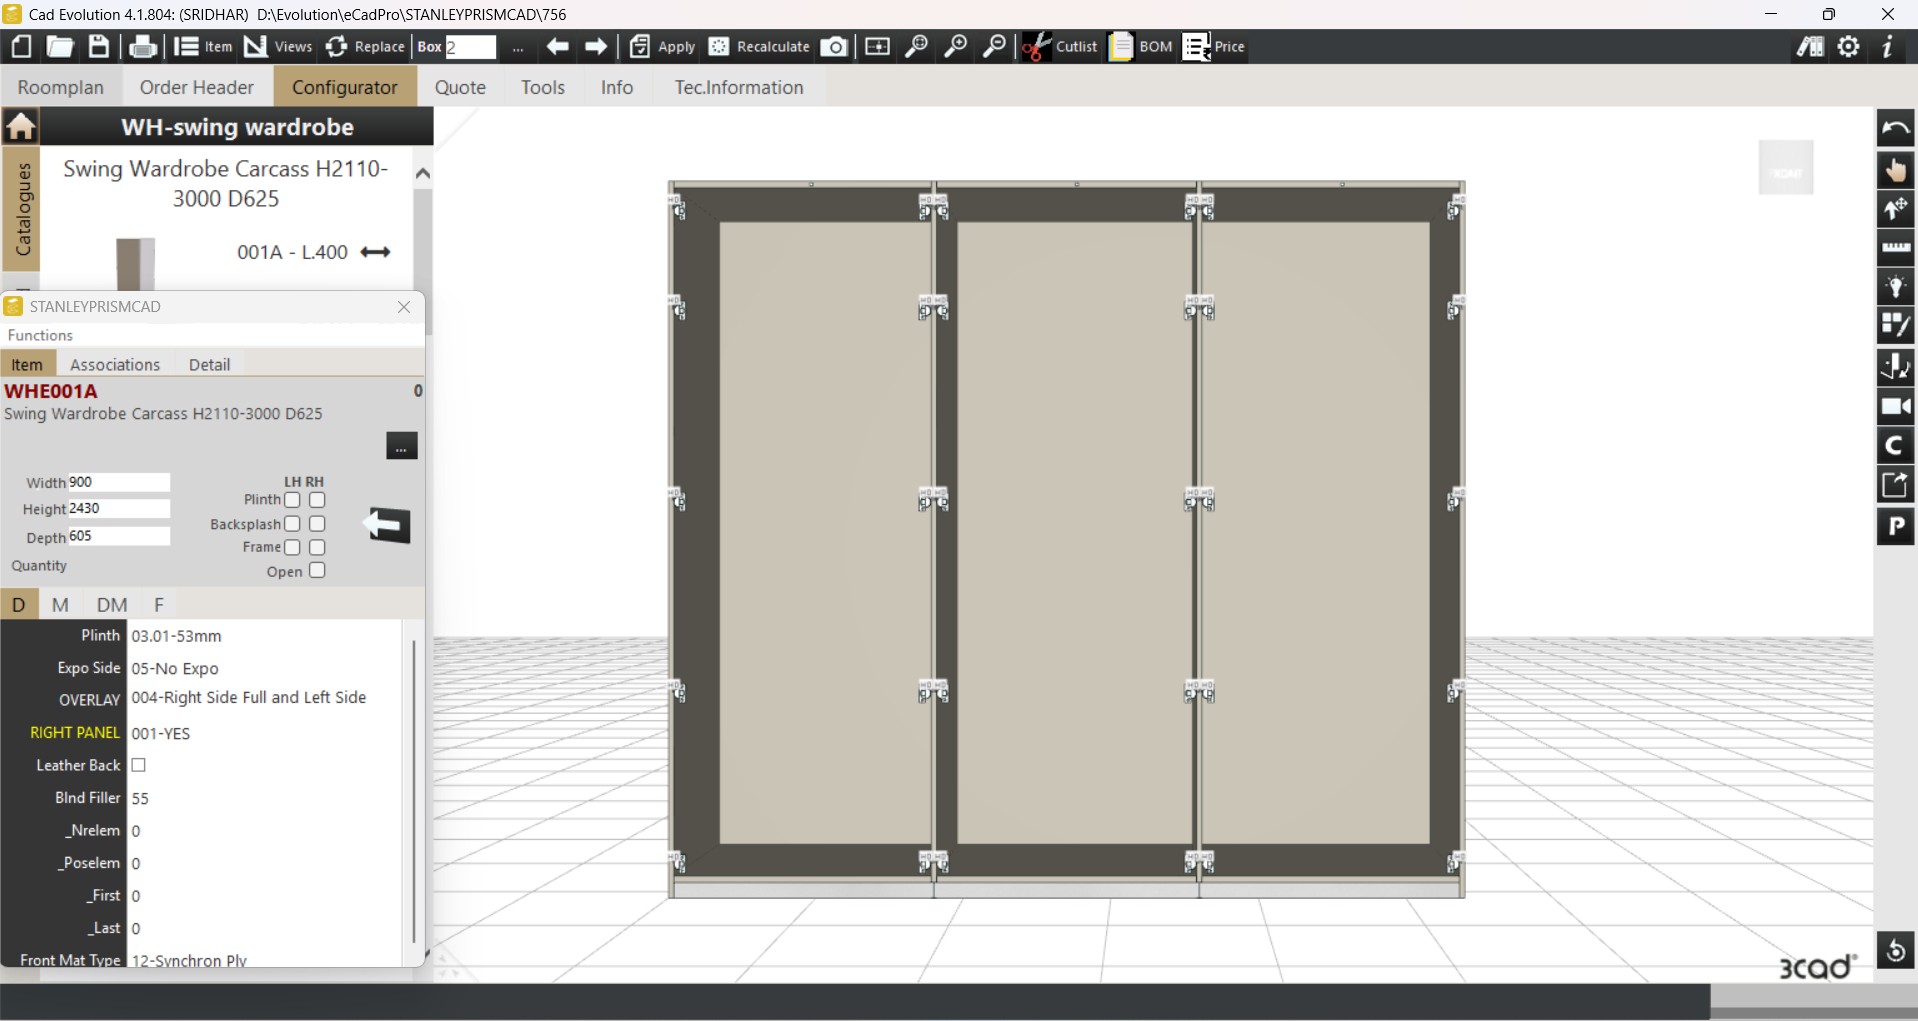The height and width of the screenshot is (1021, 1918).
Task: Select the hand pan tool
Action: coord(1895,170)
